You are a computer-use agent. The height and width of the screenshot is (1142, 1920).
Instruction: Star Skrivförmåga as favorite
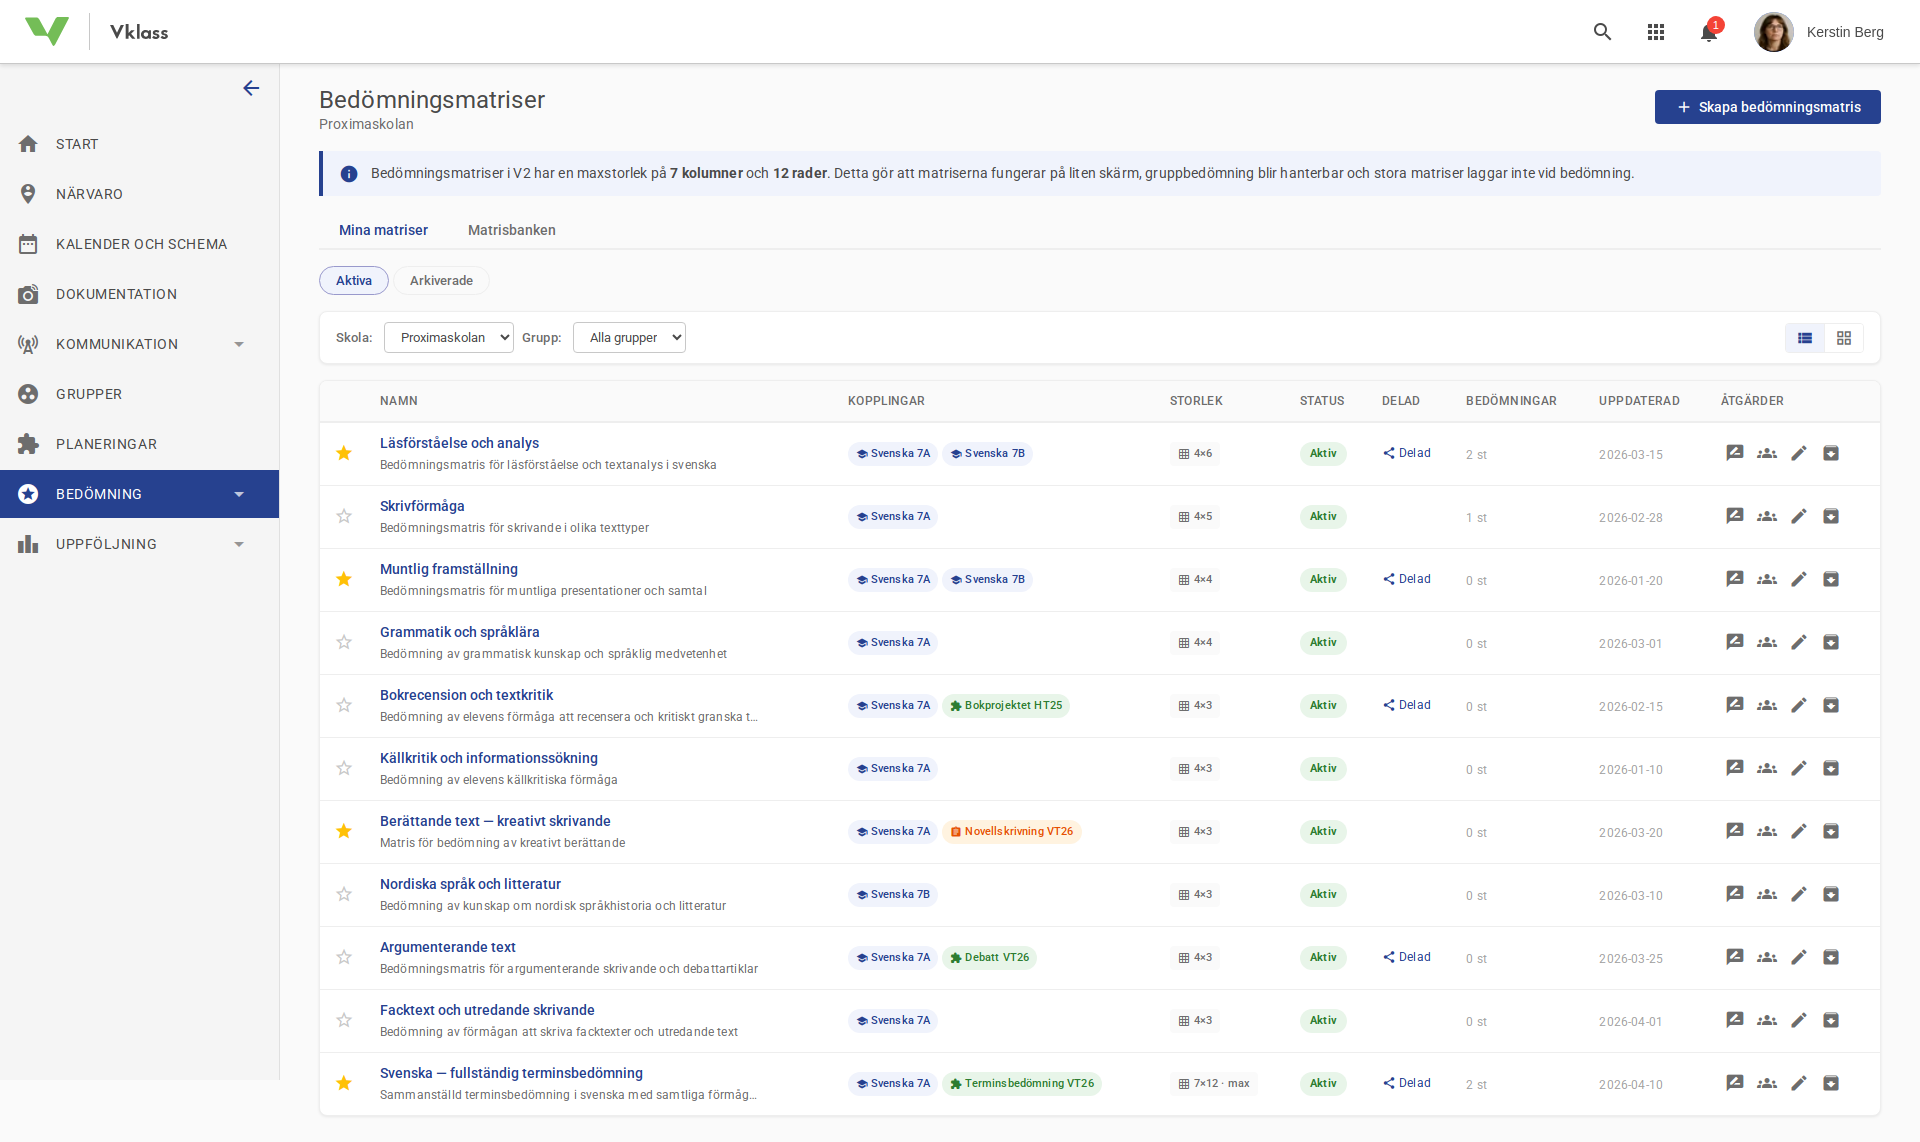click(344, 516)
